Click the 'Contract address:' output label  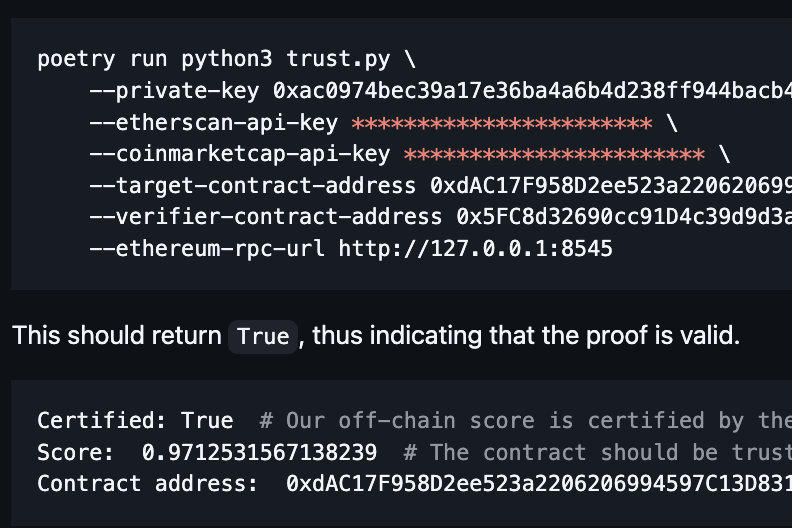[148, 484]
